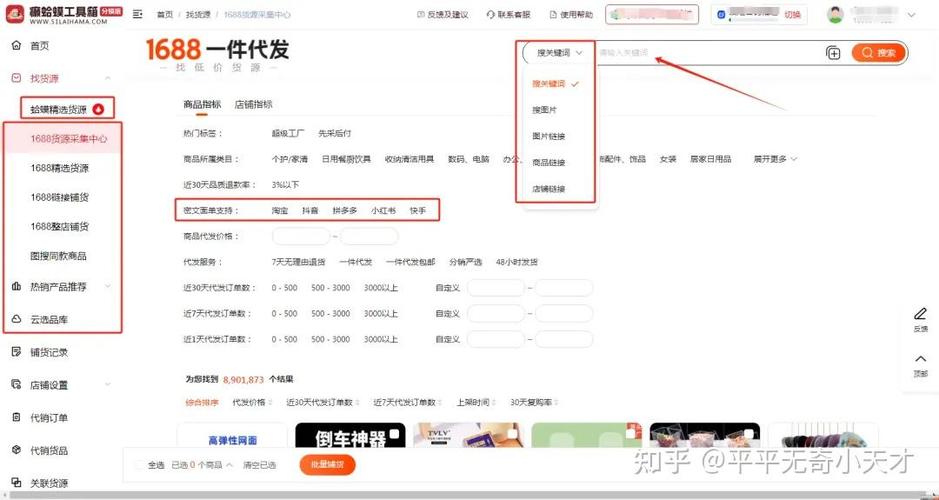Image resolution: width=939 pixels, height=500 pixels.
Task: Click the keyword search input field
Action: (710, 53)
